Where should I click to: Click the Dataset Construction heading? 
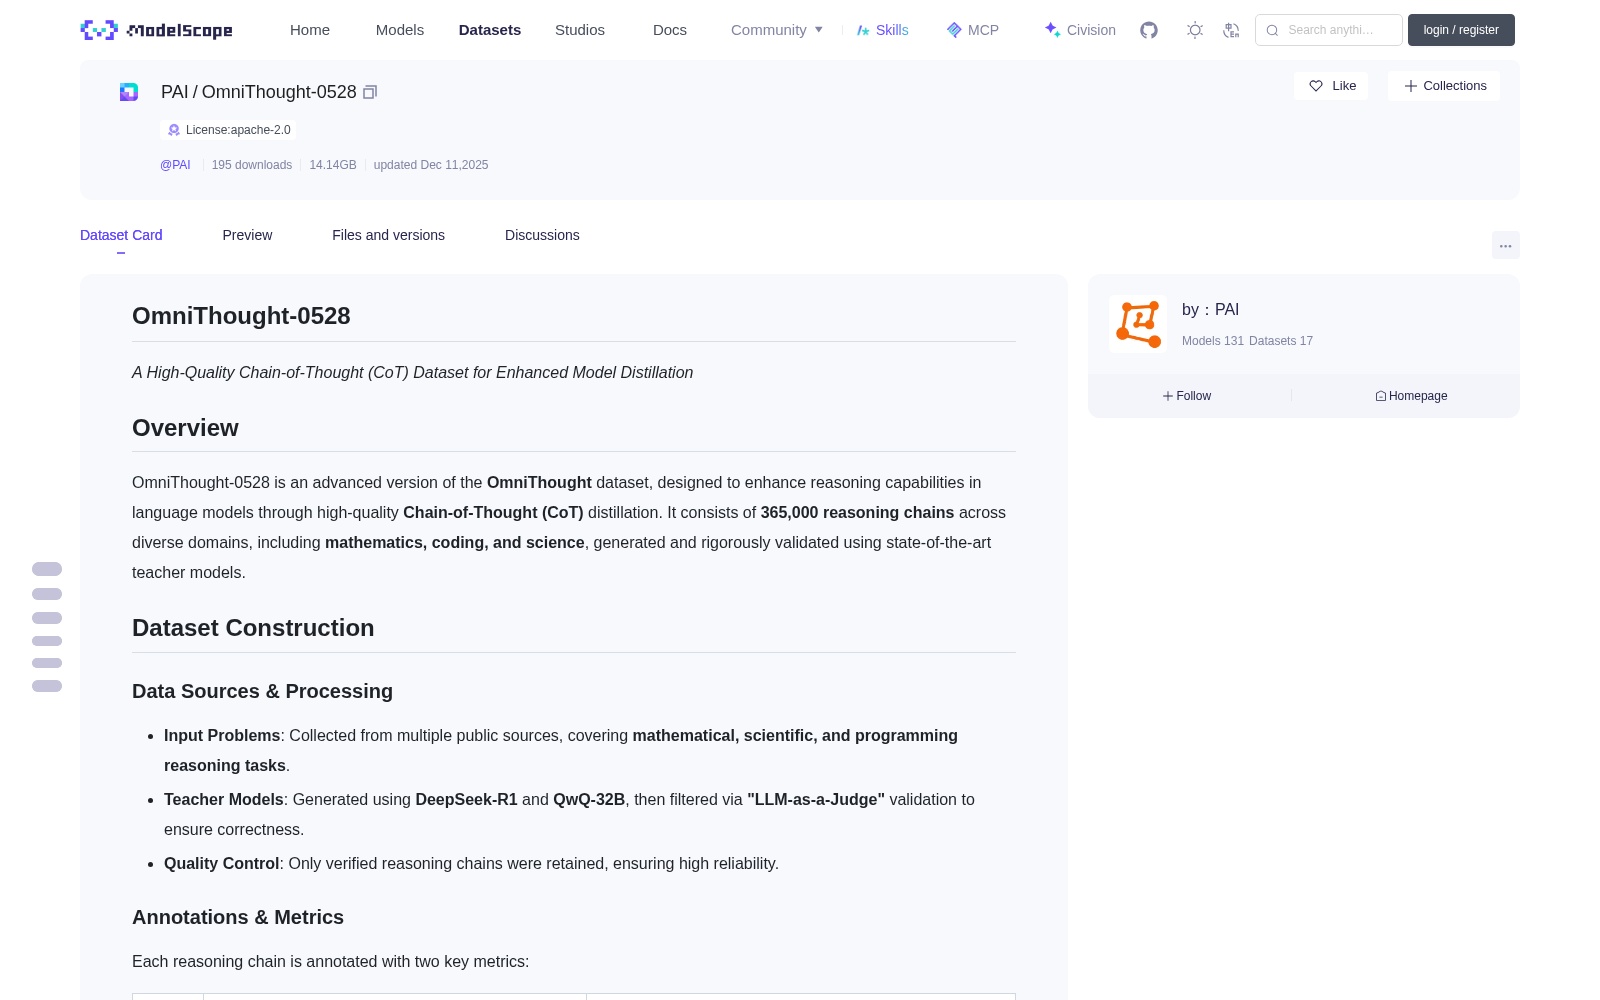pyautogui.click(x=253, y=628)
